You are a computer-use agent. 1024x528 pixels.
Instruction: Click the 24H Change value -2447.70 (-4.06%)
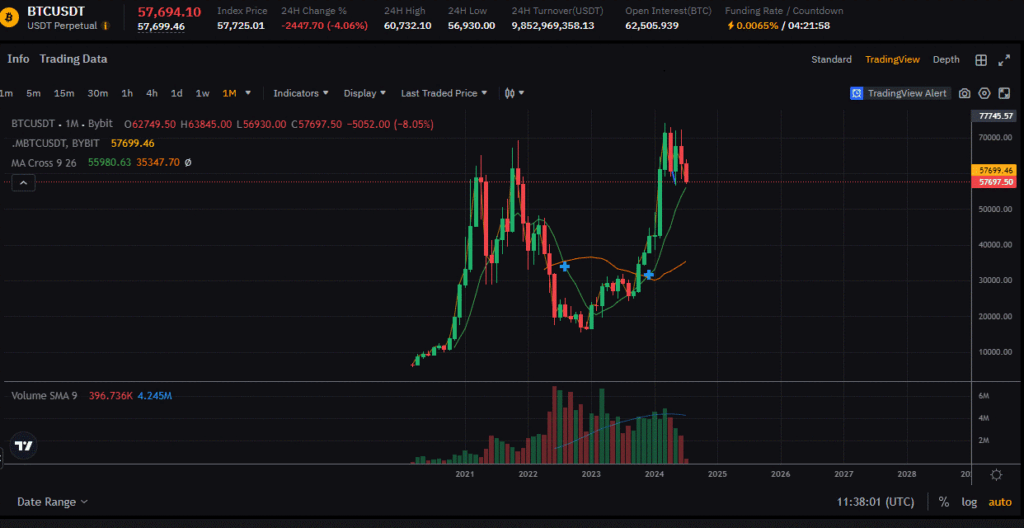325,25
